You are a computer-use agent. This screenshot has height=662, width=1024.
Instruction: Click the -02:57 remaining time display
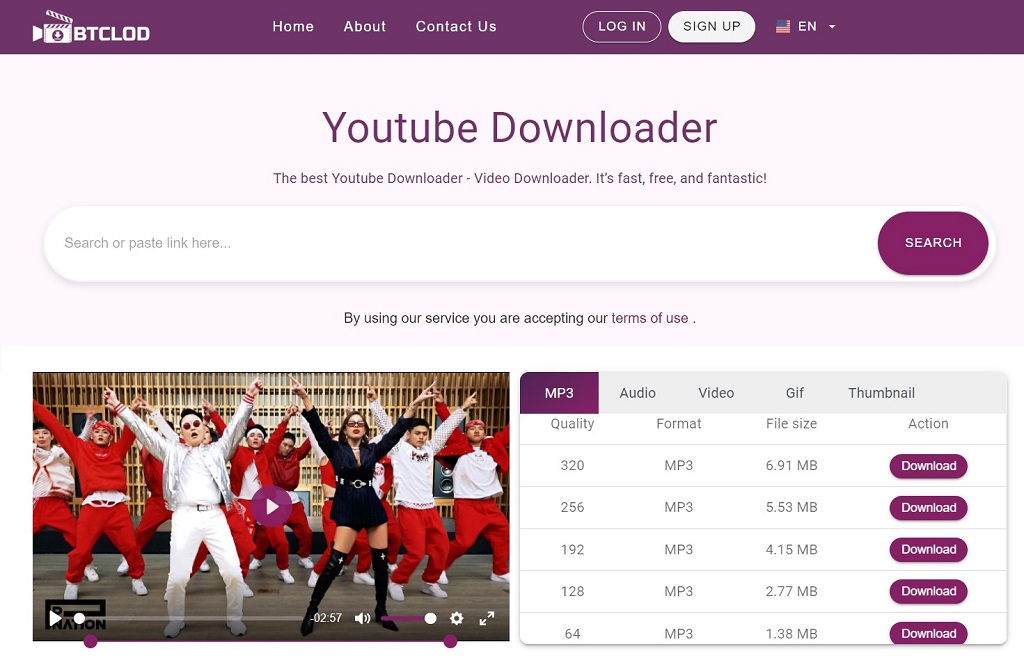(x=326, y=618)
